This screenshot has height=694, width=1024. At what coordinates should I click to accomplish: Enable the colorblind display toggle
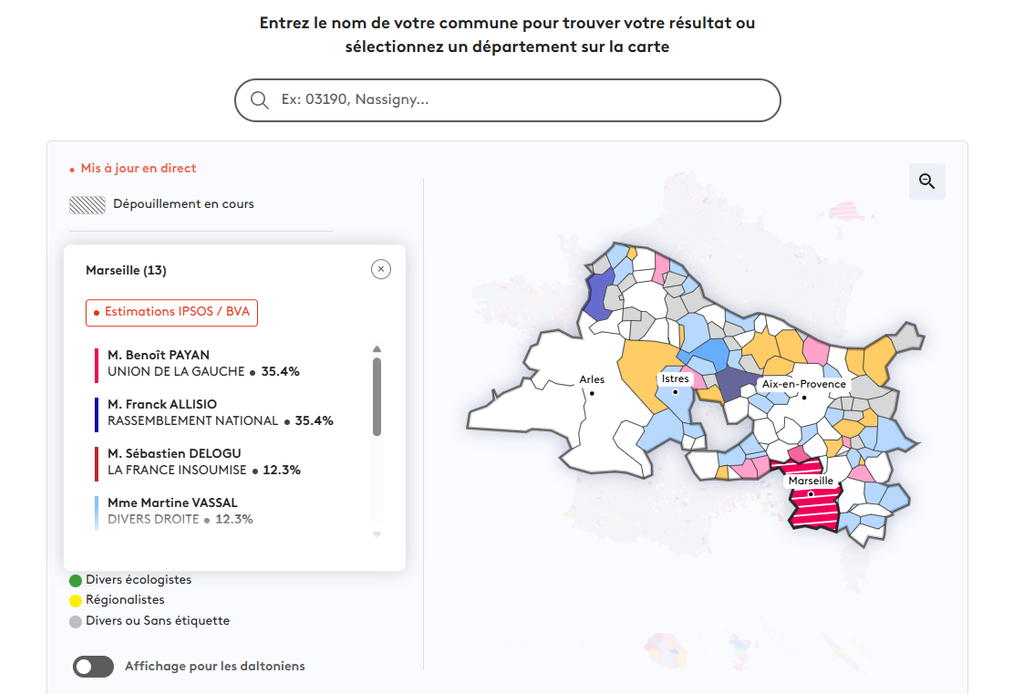93,666
